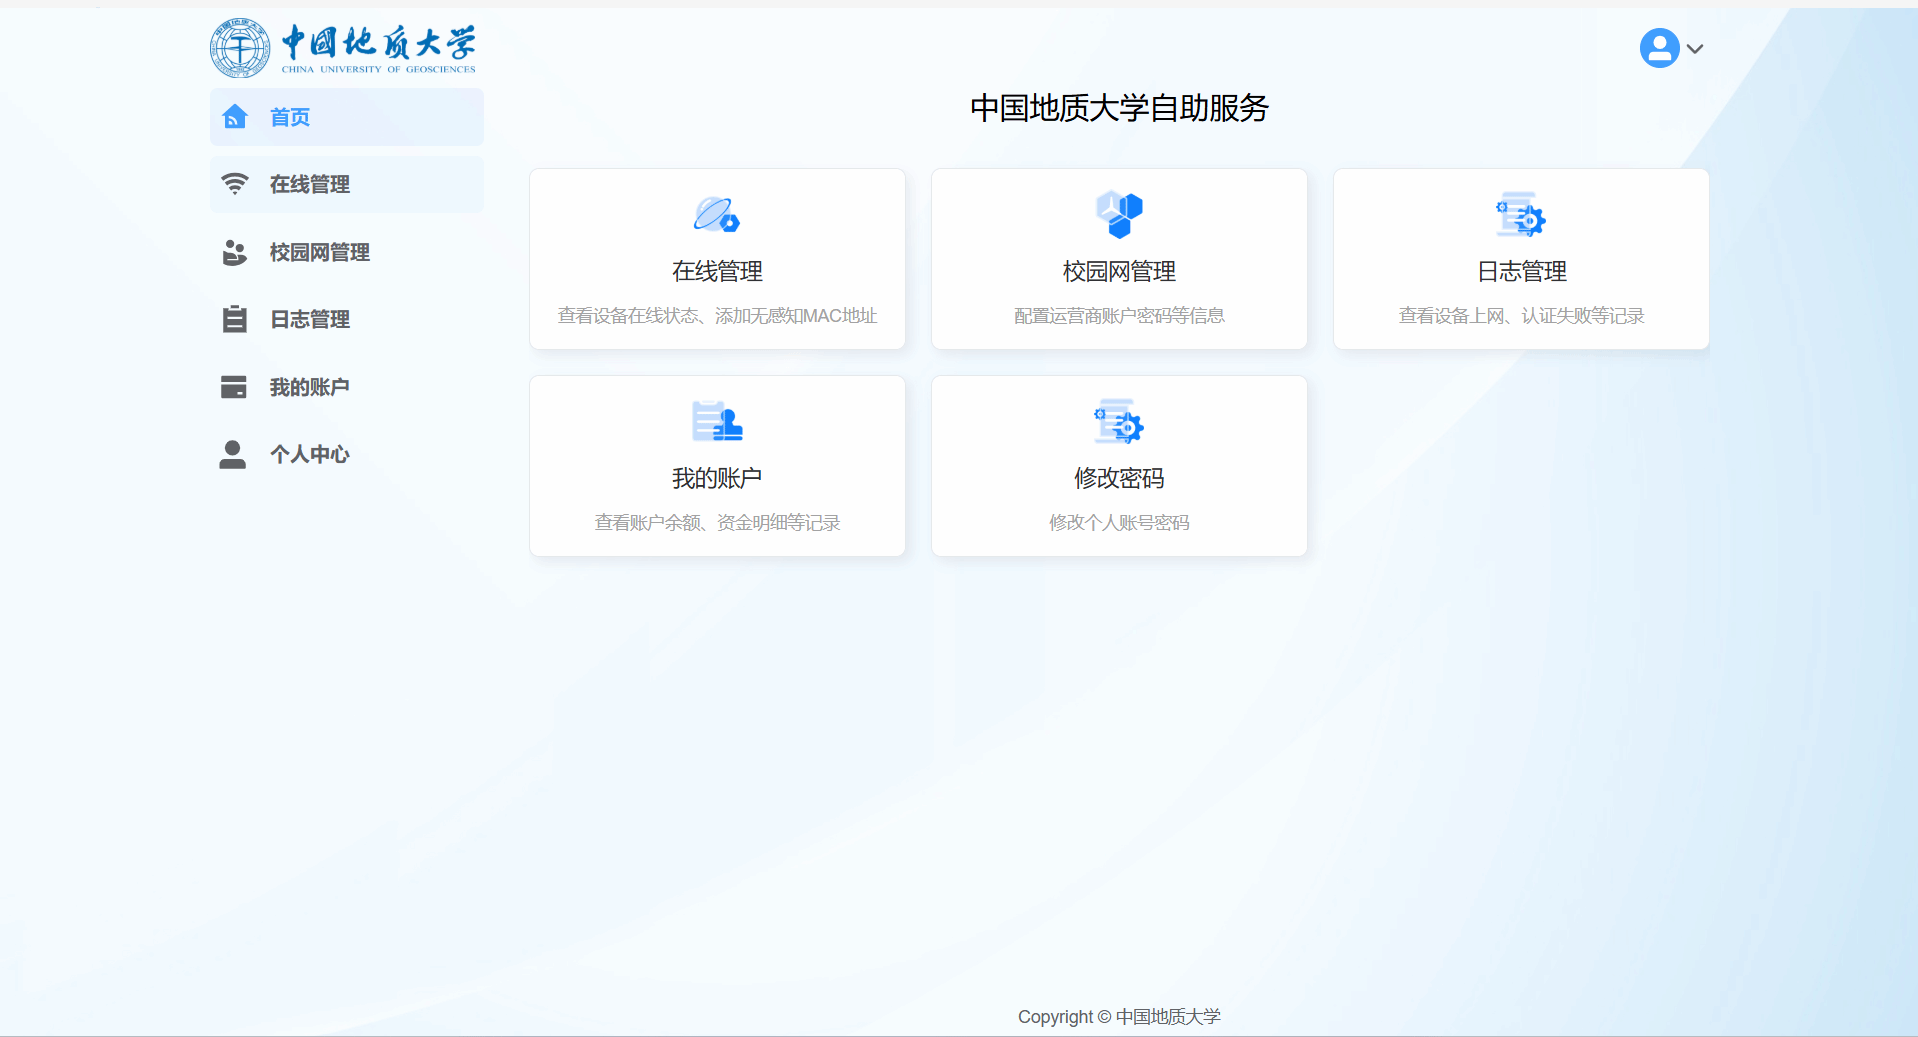Open 个人中心 text in the sidebar
The height and width of the screenshot is (1037, 1918).
(310, 454)
